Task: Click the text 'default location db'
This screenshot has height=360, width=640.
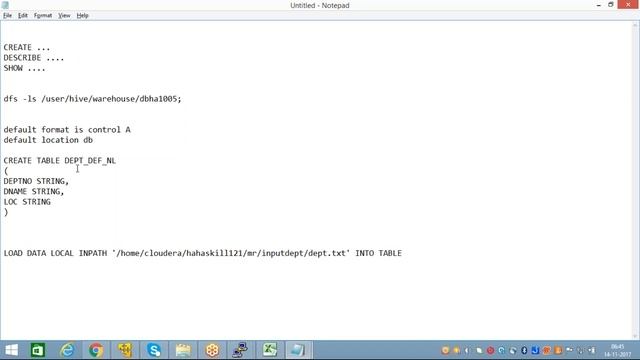Action: click(48, 140)
